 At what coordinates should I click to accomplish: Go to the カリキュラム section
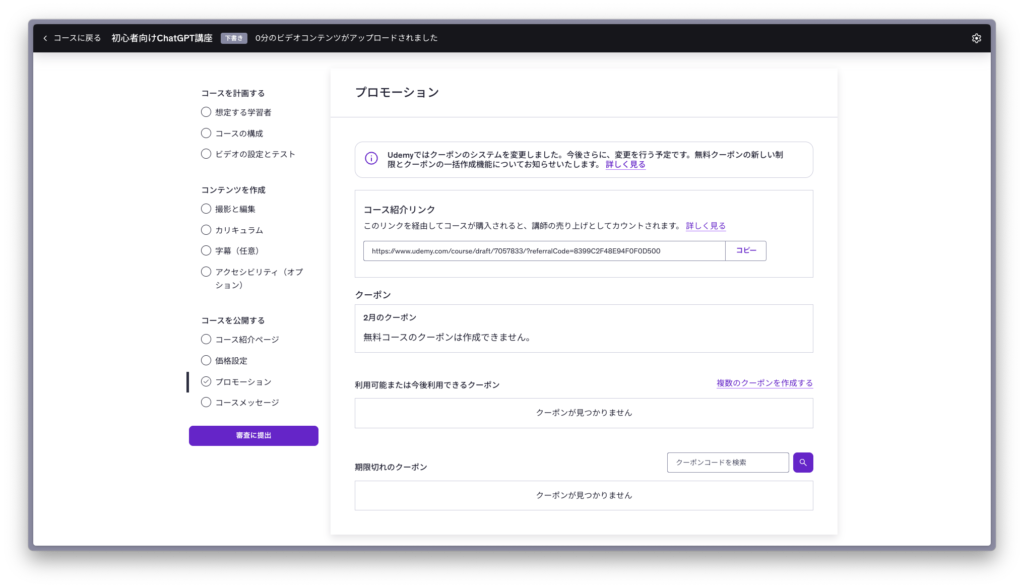239,230
